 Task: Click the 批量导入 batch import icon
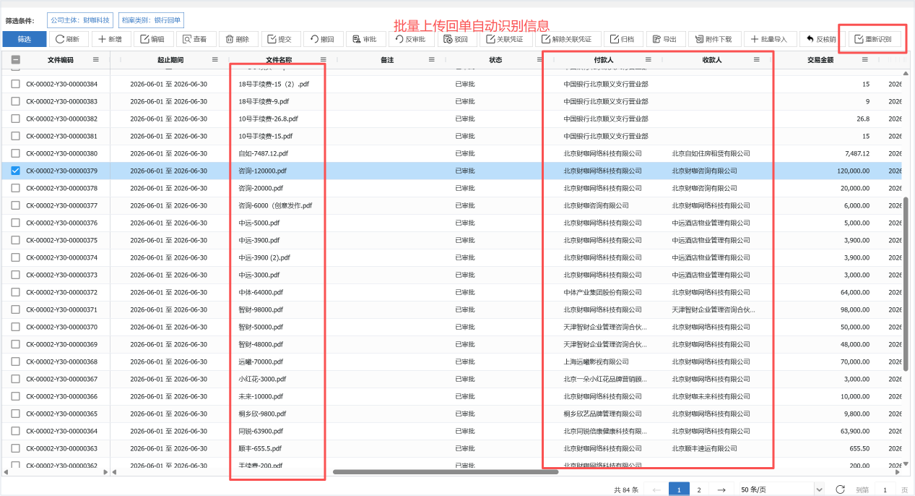(x=755, y=39)
